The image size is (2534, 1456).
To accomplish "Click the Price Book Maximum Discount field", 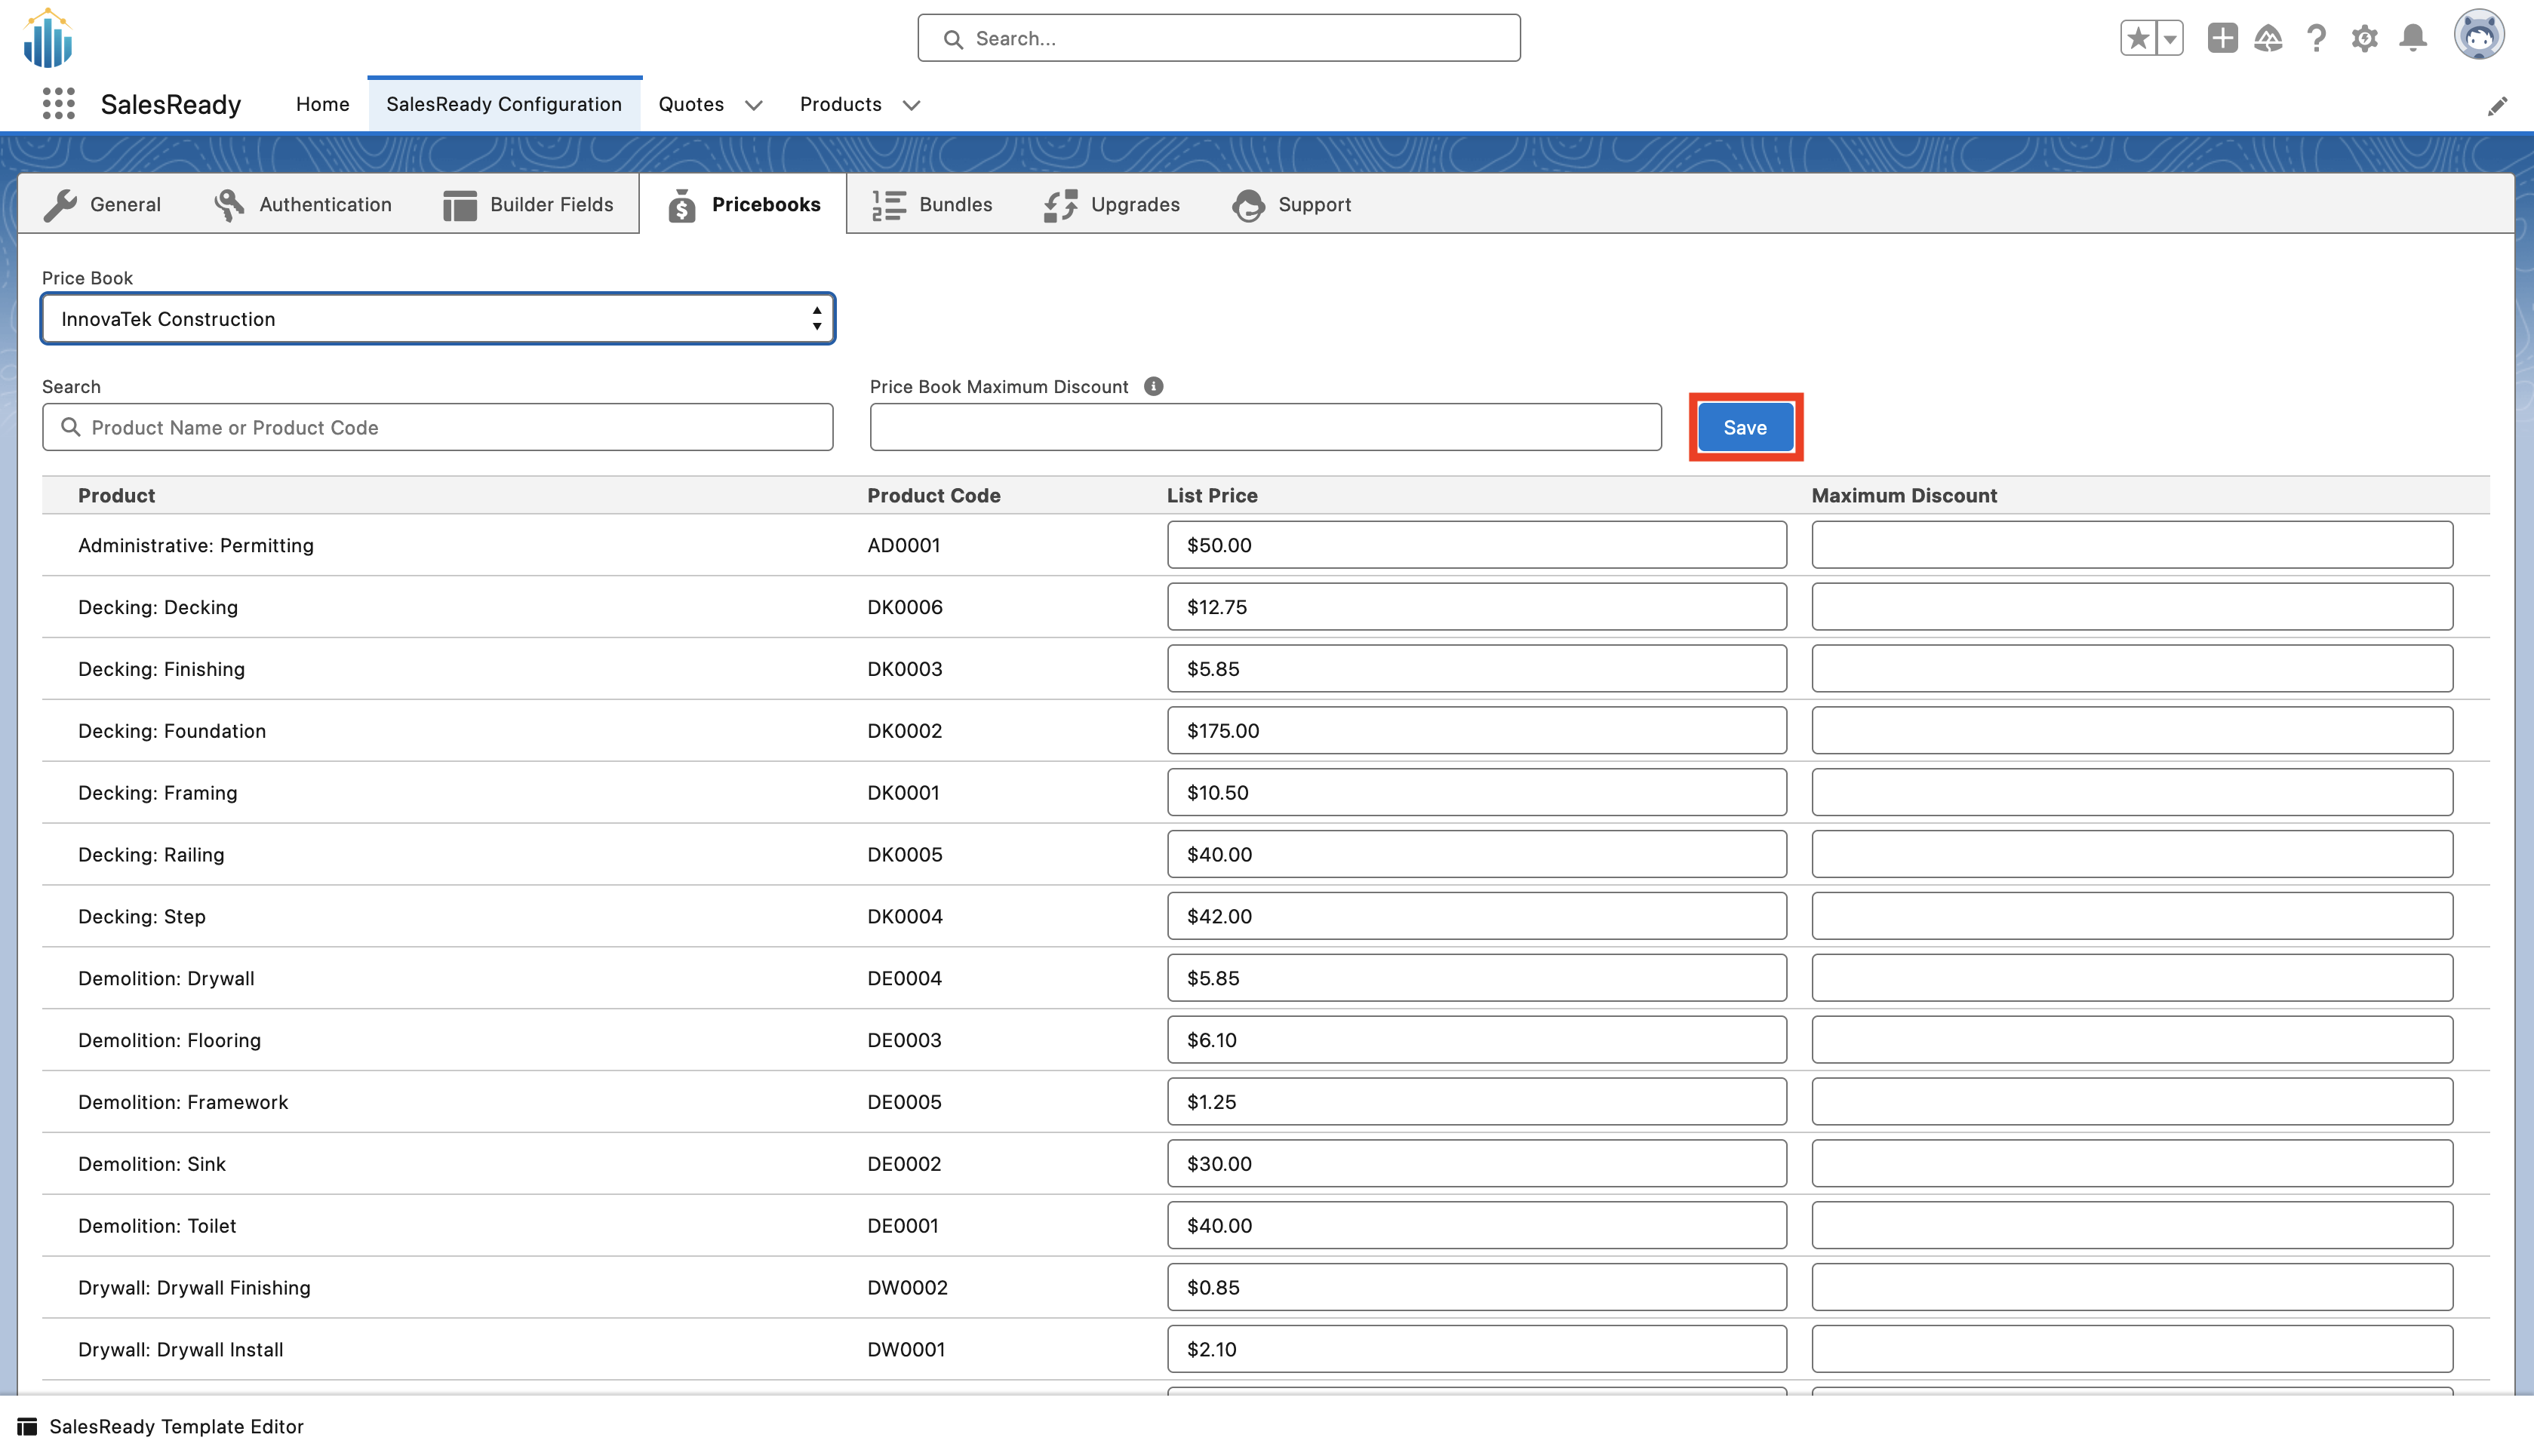I will [1265, 427].
